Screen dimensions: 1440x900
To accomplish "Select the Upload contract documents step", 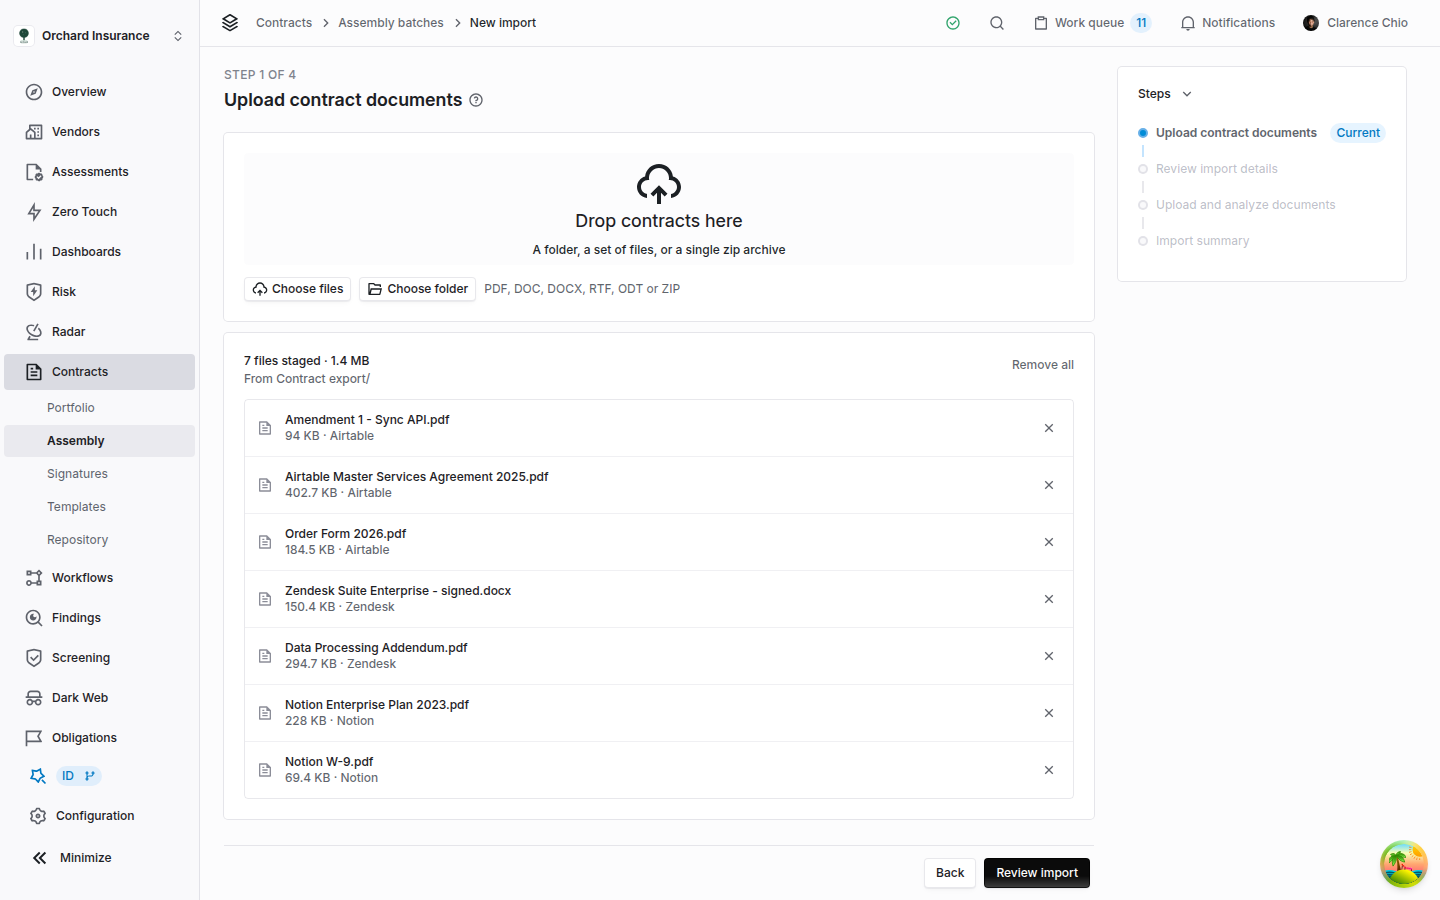I will point(1236,133).
